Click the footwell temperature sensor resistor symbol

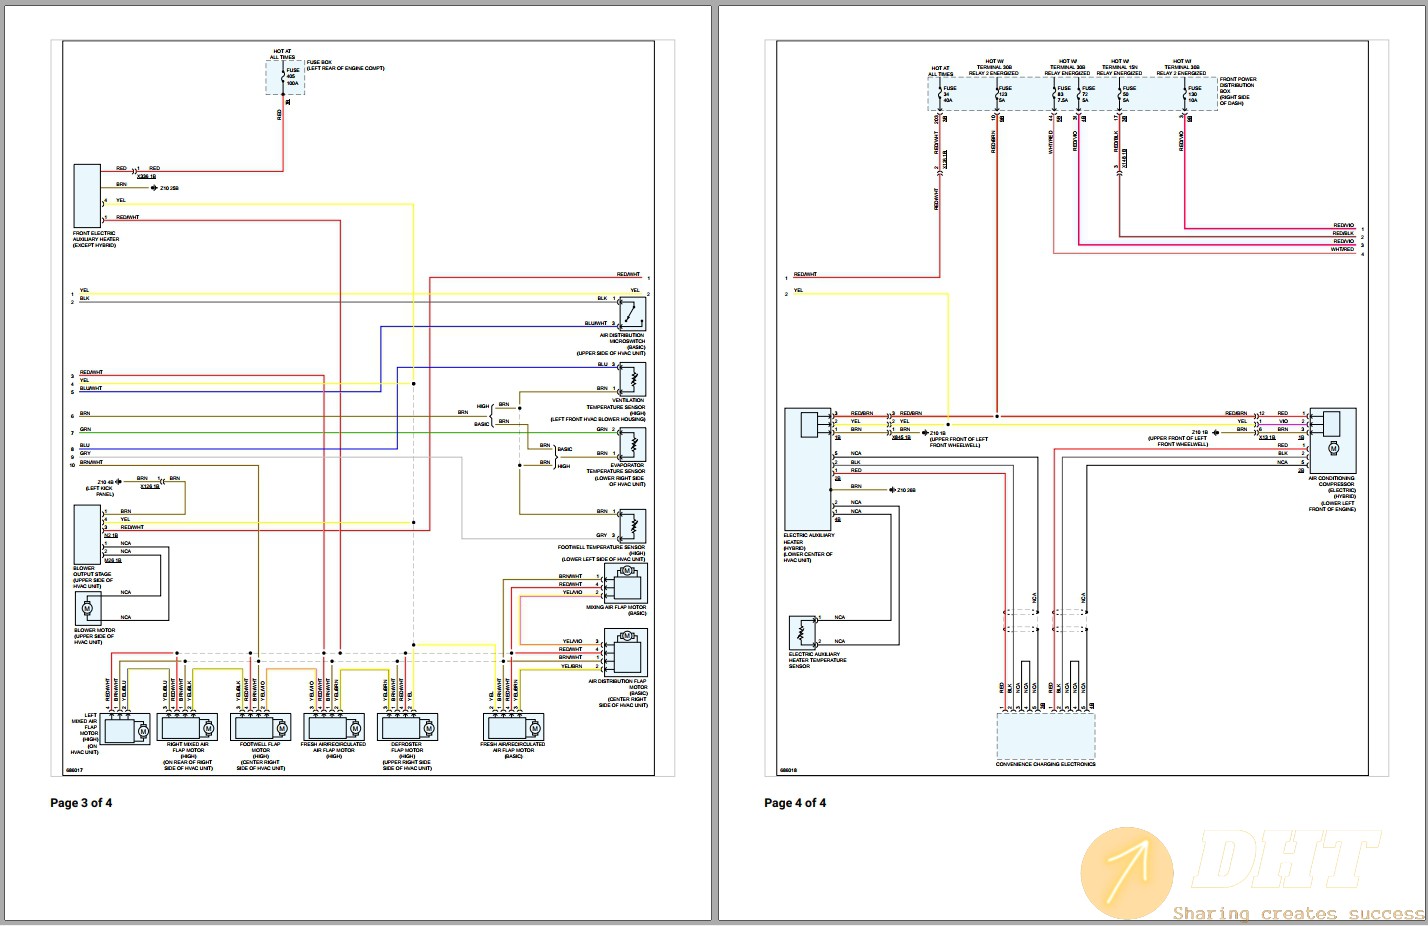pyautogui.click(x=632, y=526)
